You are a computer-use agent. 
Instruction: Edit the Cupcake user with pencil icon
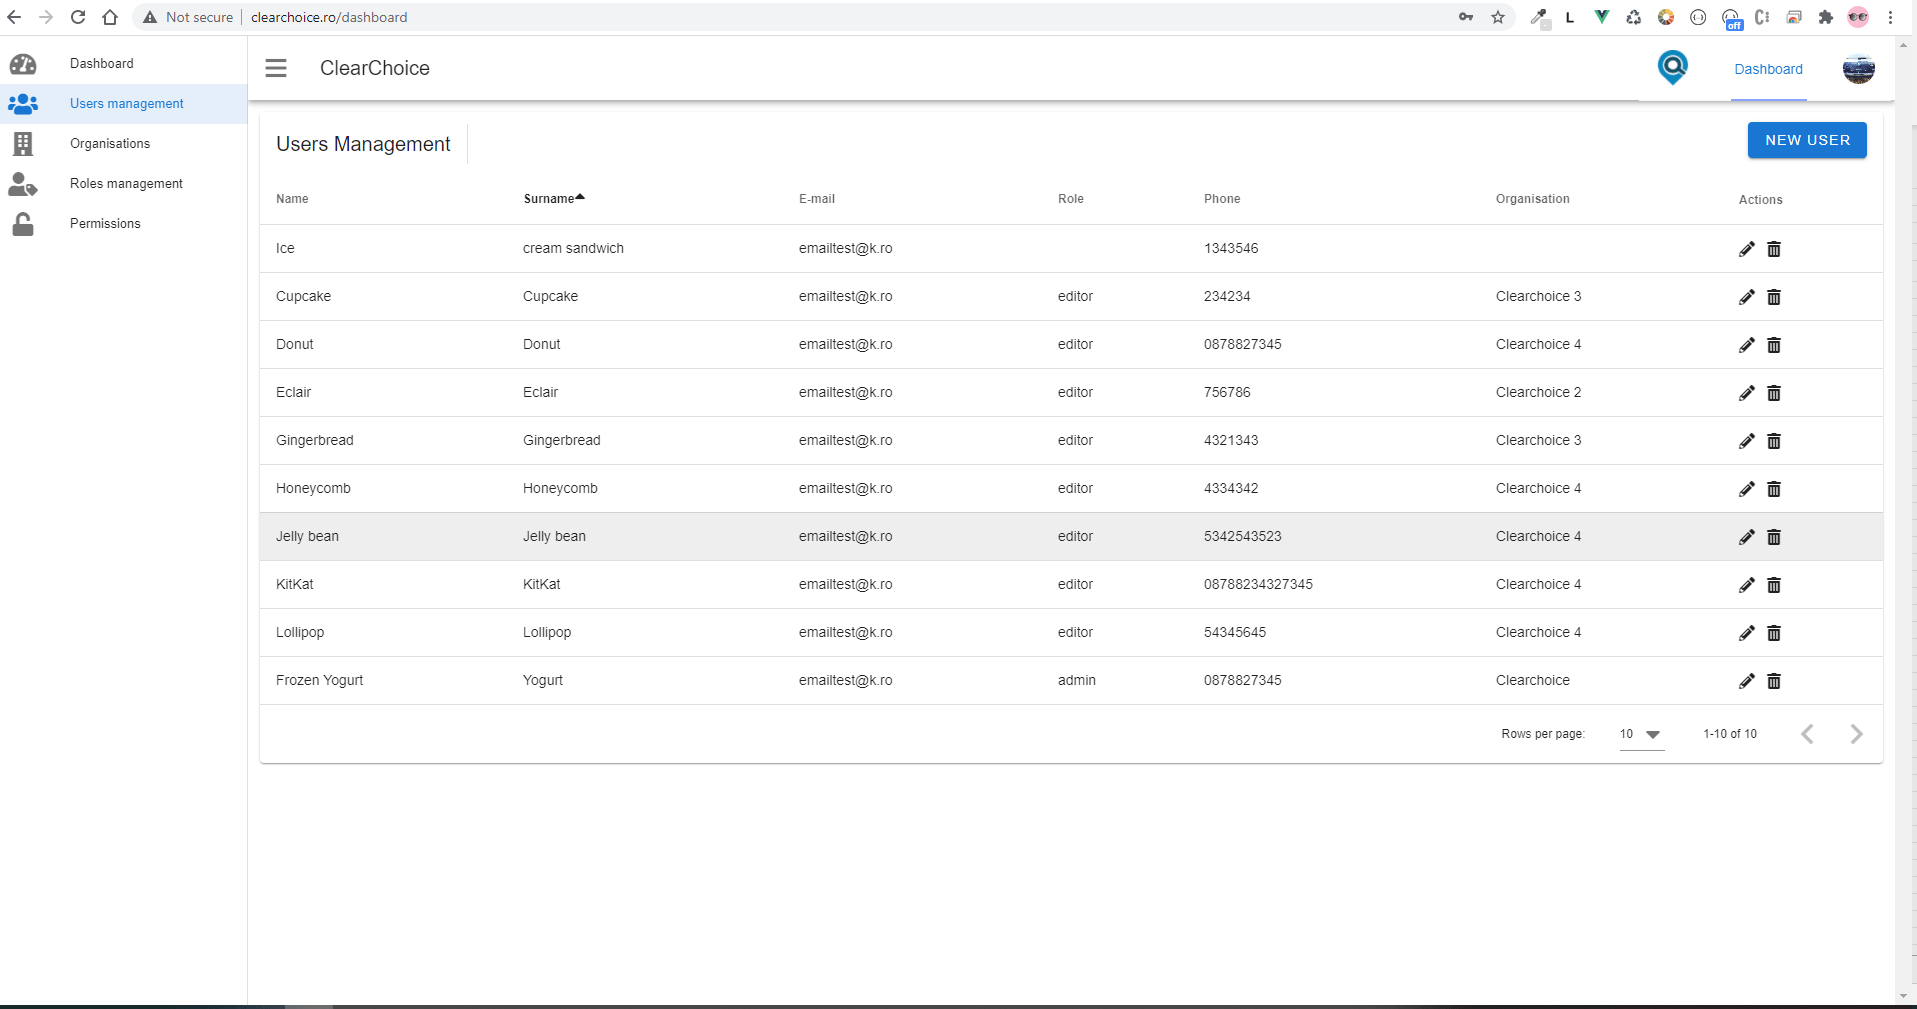click(x=1746, y=297)
